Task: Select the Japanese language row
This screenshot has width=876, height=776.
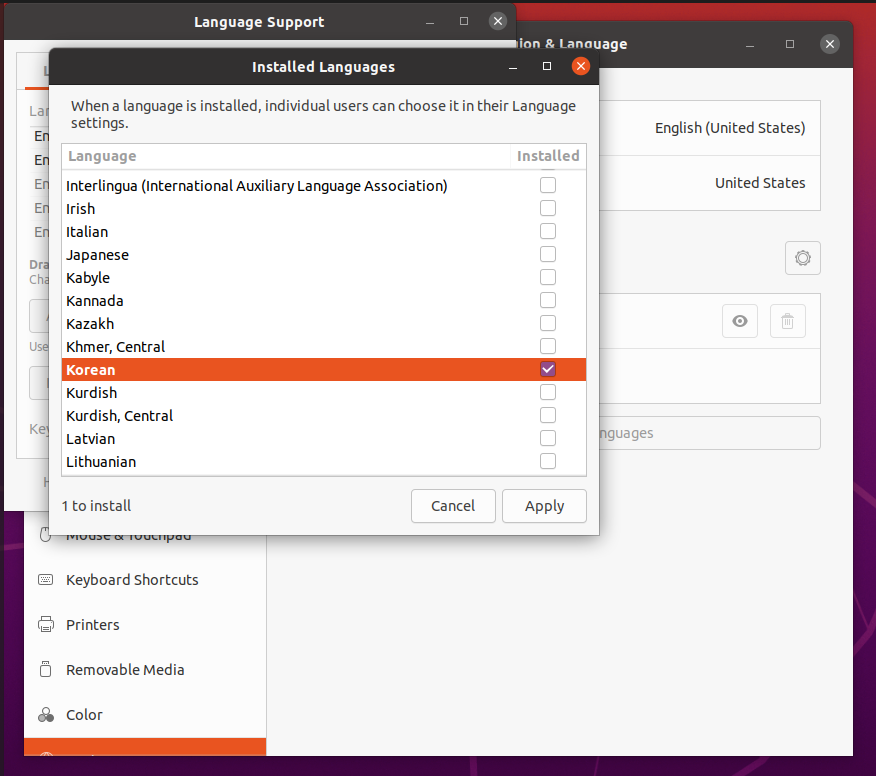Action: coord(324,254)
